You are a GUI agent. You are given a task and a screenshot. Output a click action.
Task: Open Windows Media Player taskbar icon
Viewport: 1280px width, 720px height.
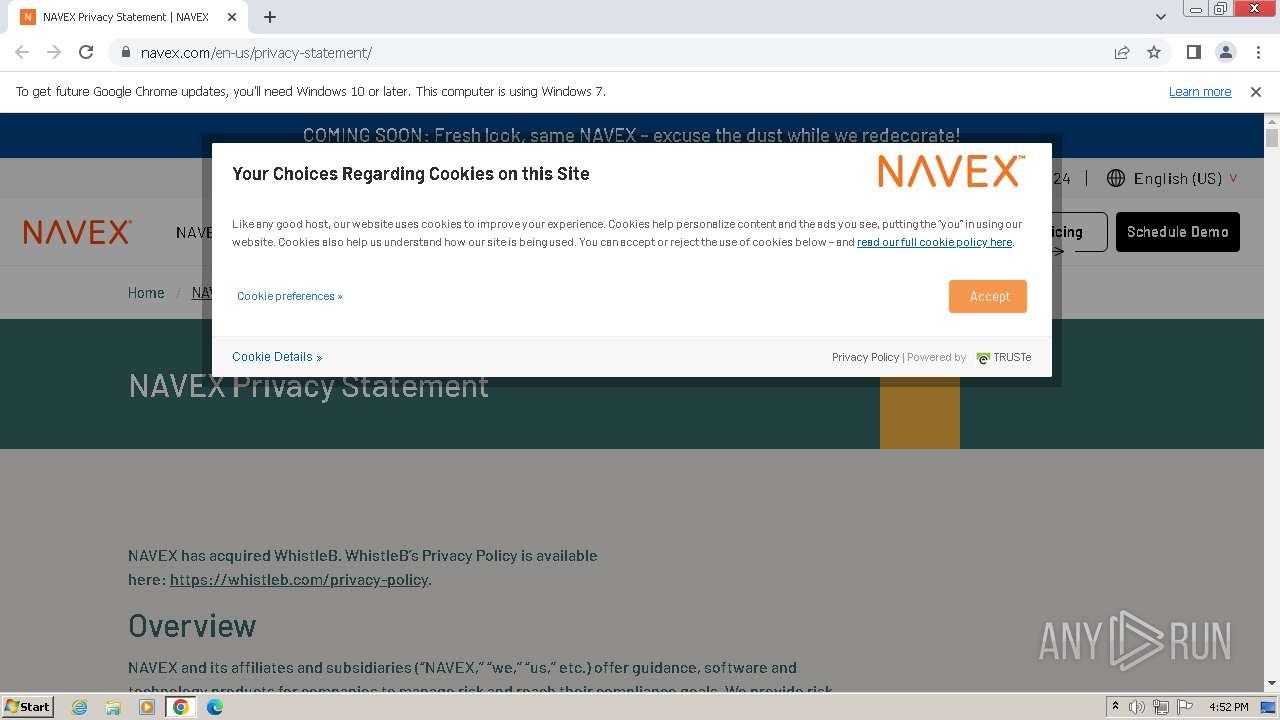point(147,707)
